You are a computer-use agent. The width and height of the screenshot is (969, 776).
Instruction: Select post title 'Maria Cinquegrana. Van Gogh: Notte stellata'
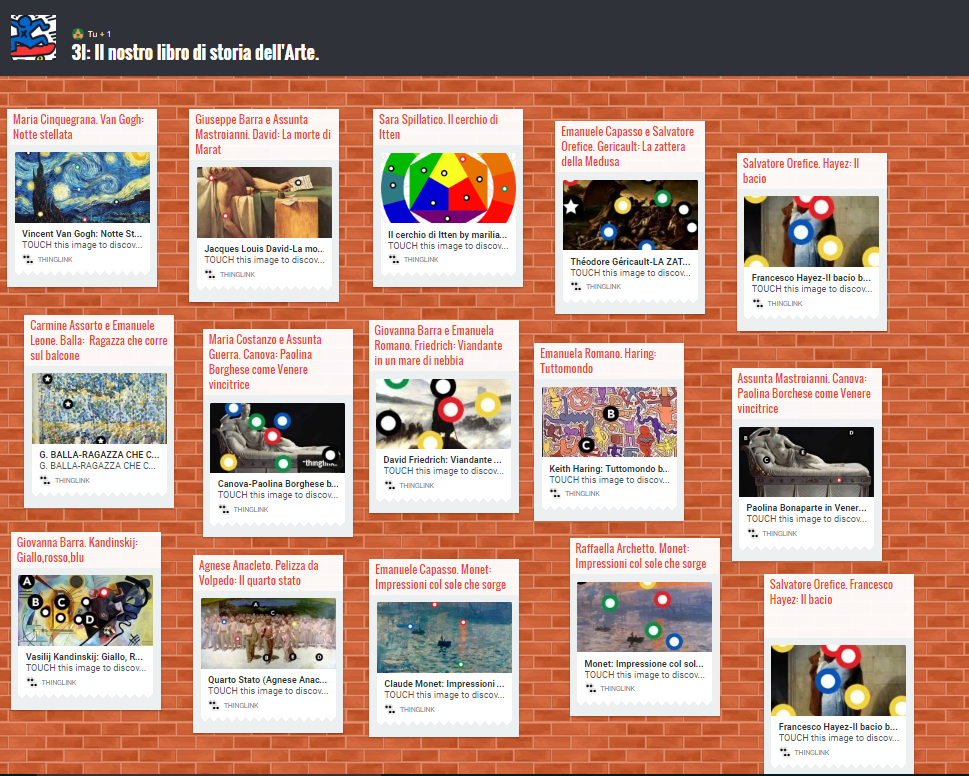78,127
